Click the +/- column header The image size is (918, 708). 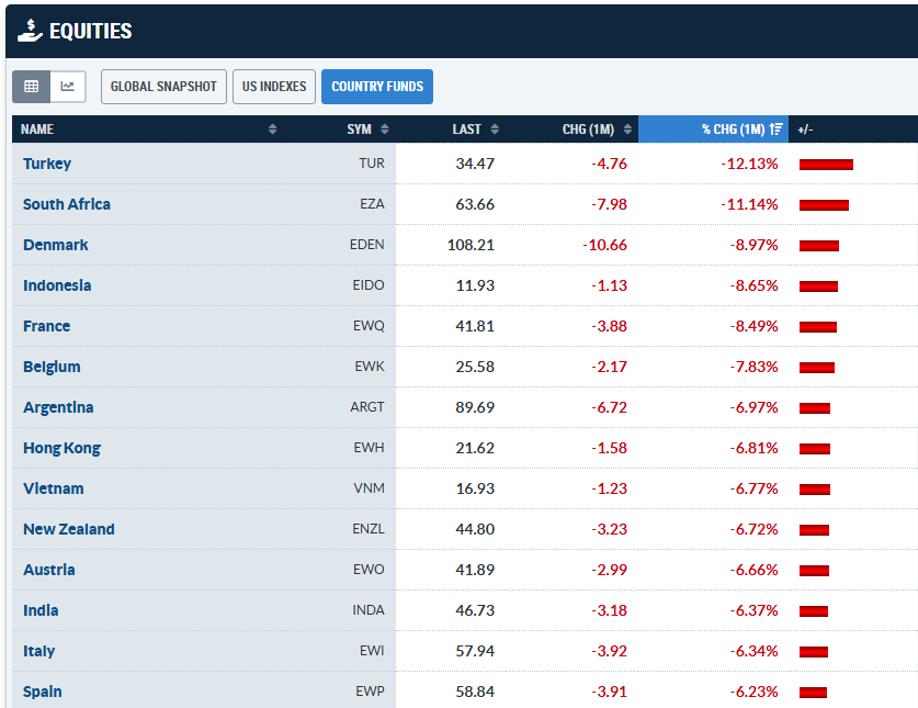coord(806,129)
